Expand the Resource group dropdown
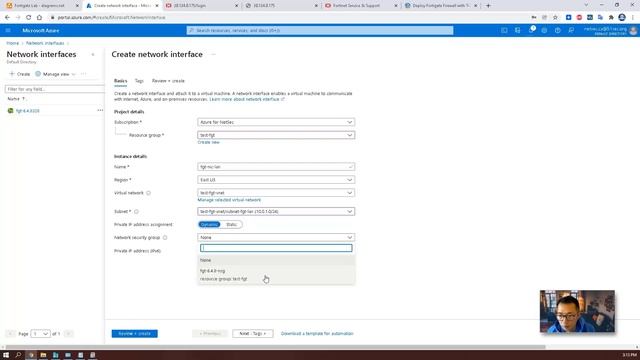Viewport: 640px width, 360px height. point(276,135)
